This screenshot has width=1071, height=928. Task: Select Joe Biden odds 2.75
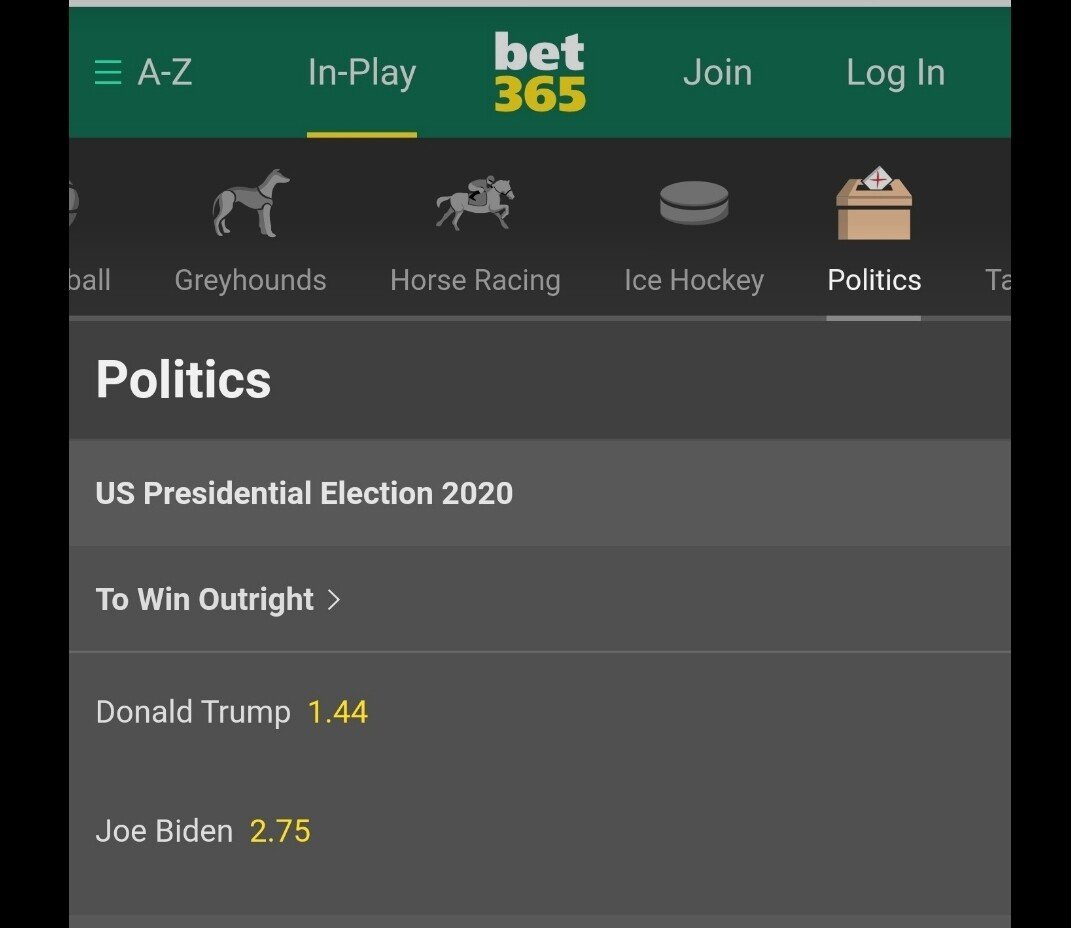tap(280, 831)
